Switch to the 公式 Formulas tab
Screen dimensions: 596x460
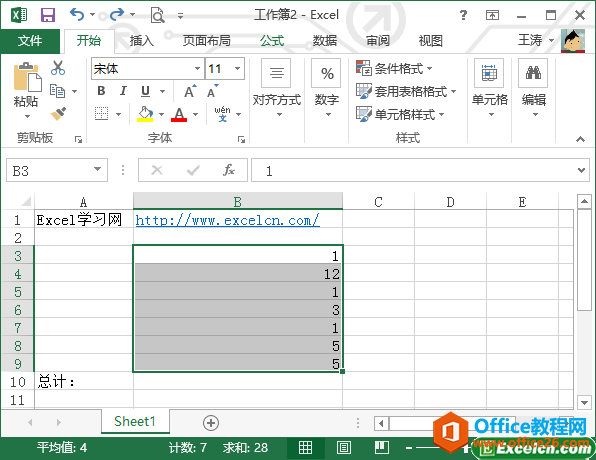[272, 40]
